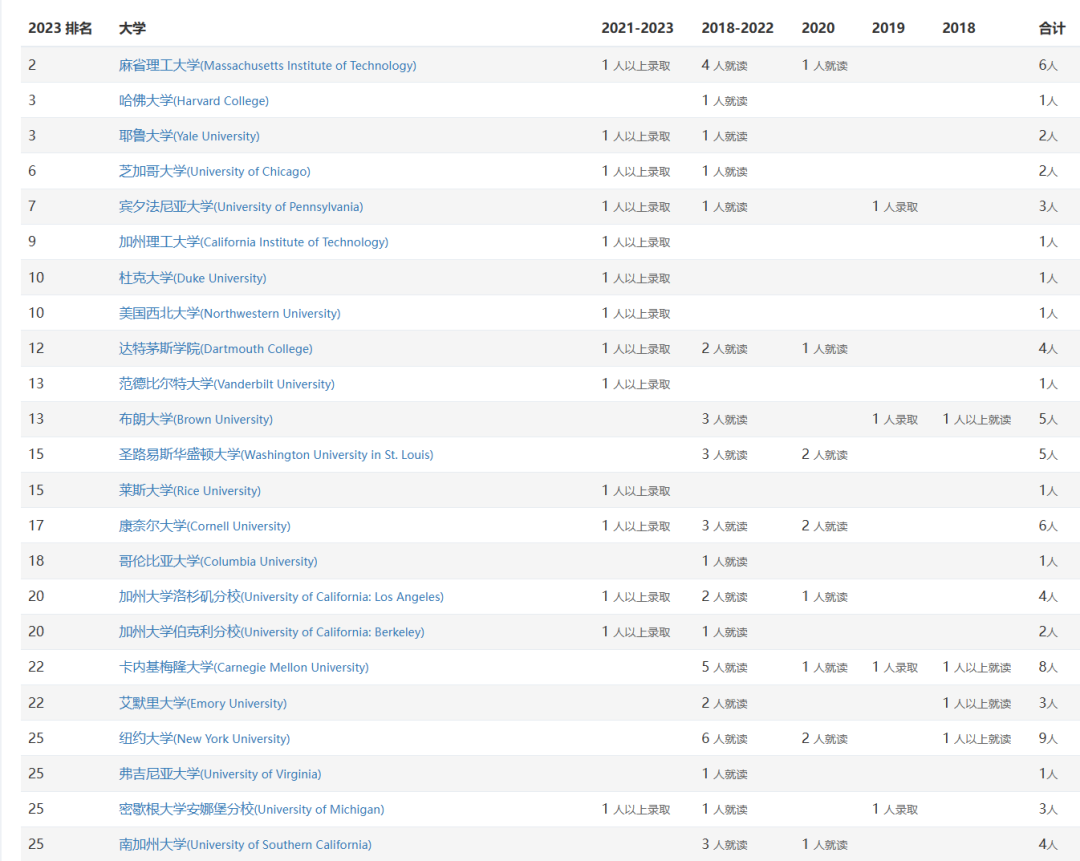The image size is (1080, 861).
Task: Select Washington University's 2020 '2 人就读' cell
Action: 824,455
